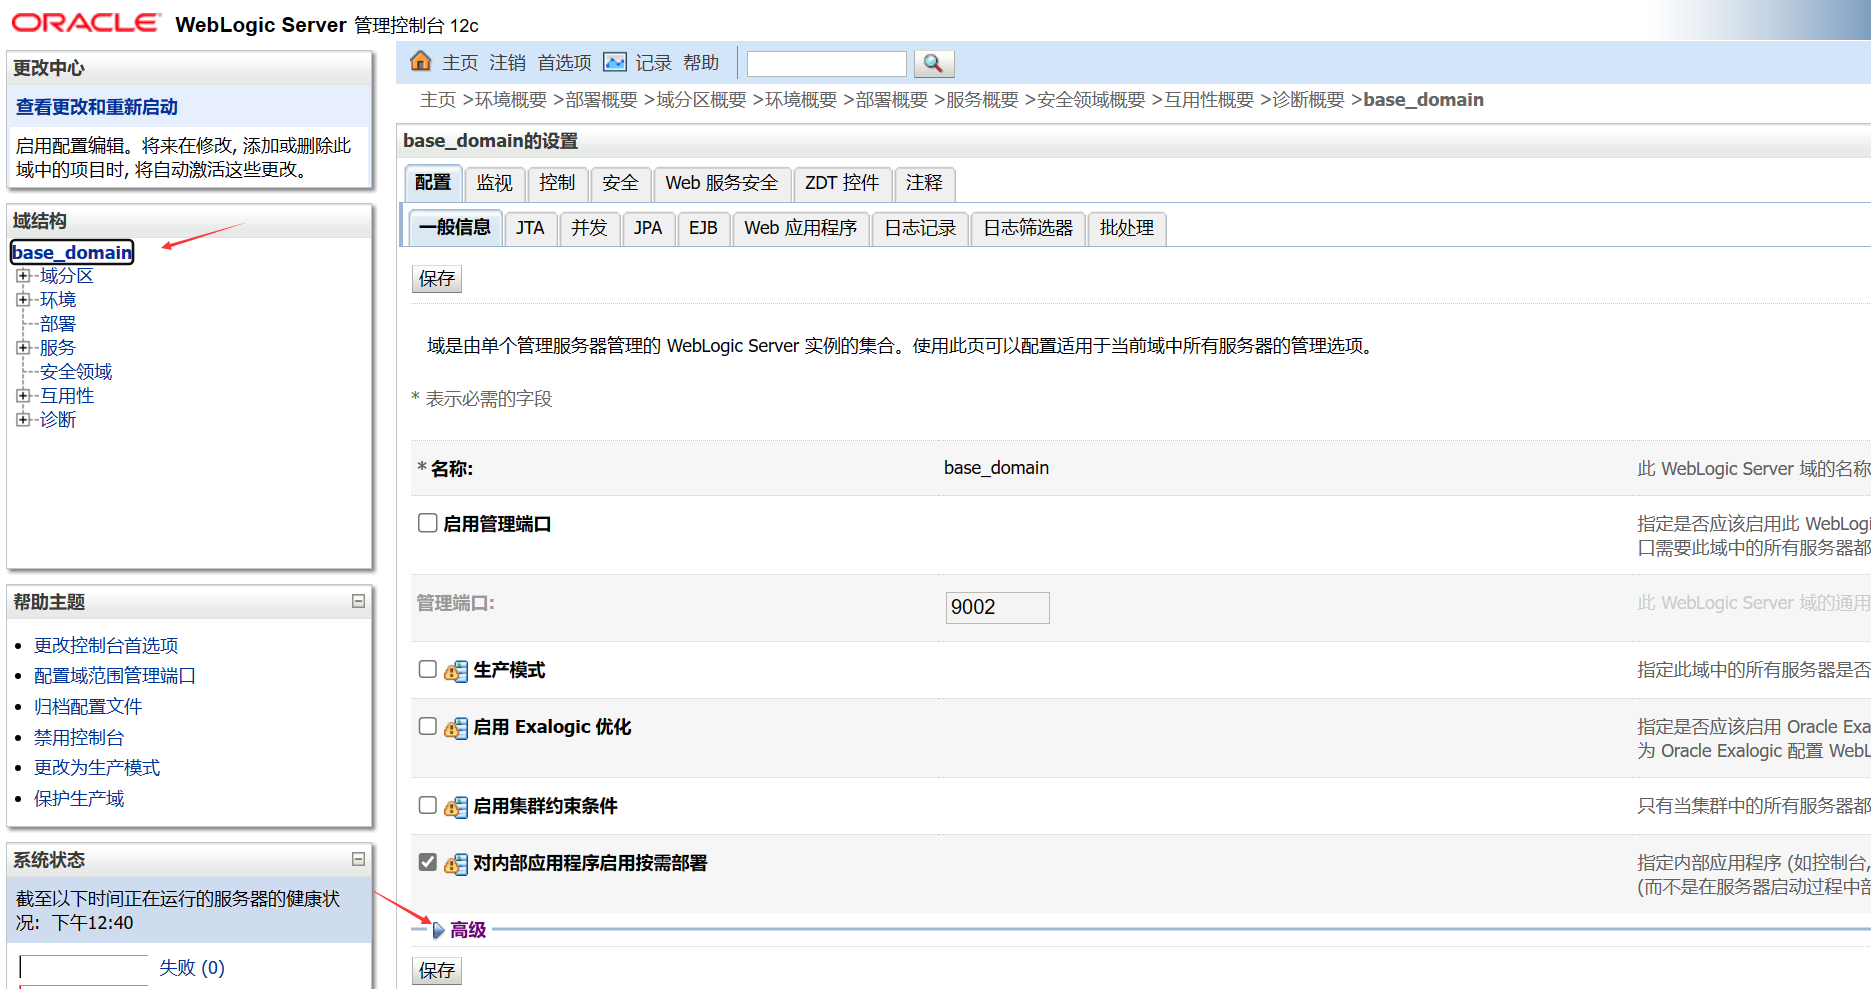Click the toolbar search input field
The image size is (1871, 989).
point(826,64)
